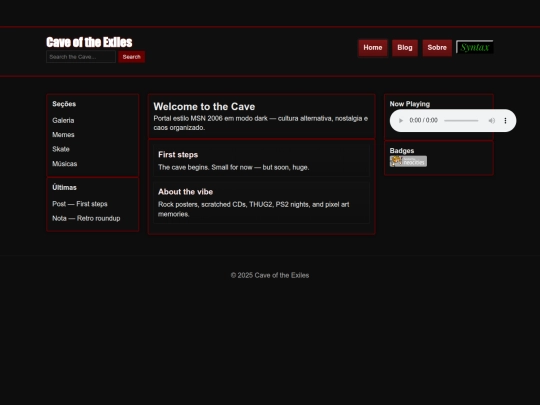
Task: Open the Músicas section
Action: pyautogui.click(x=64, y=164)
